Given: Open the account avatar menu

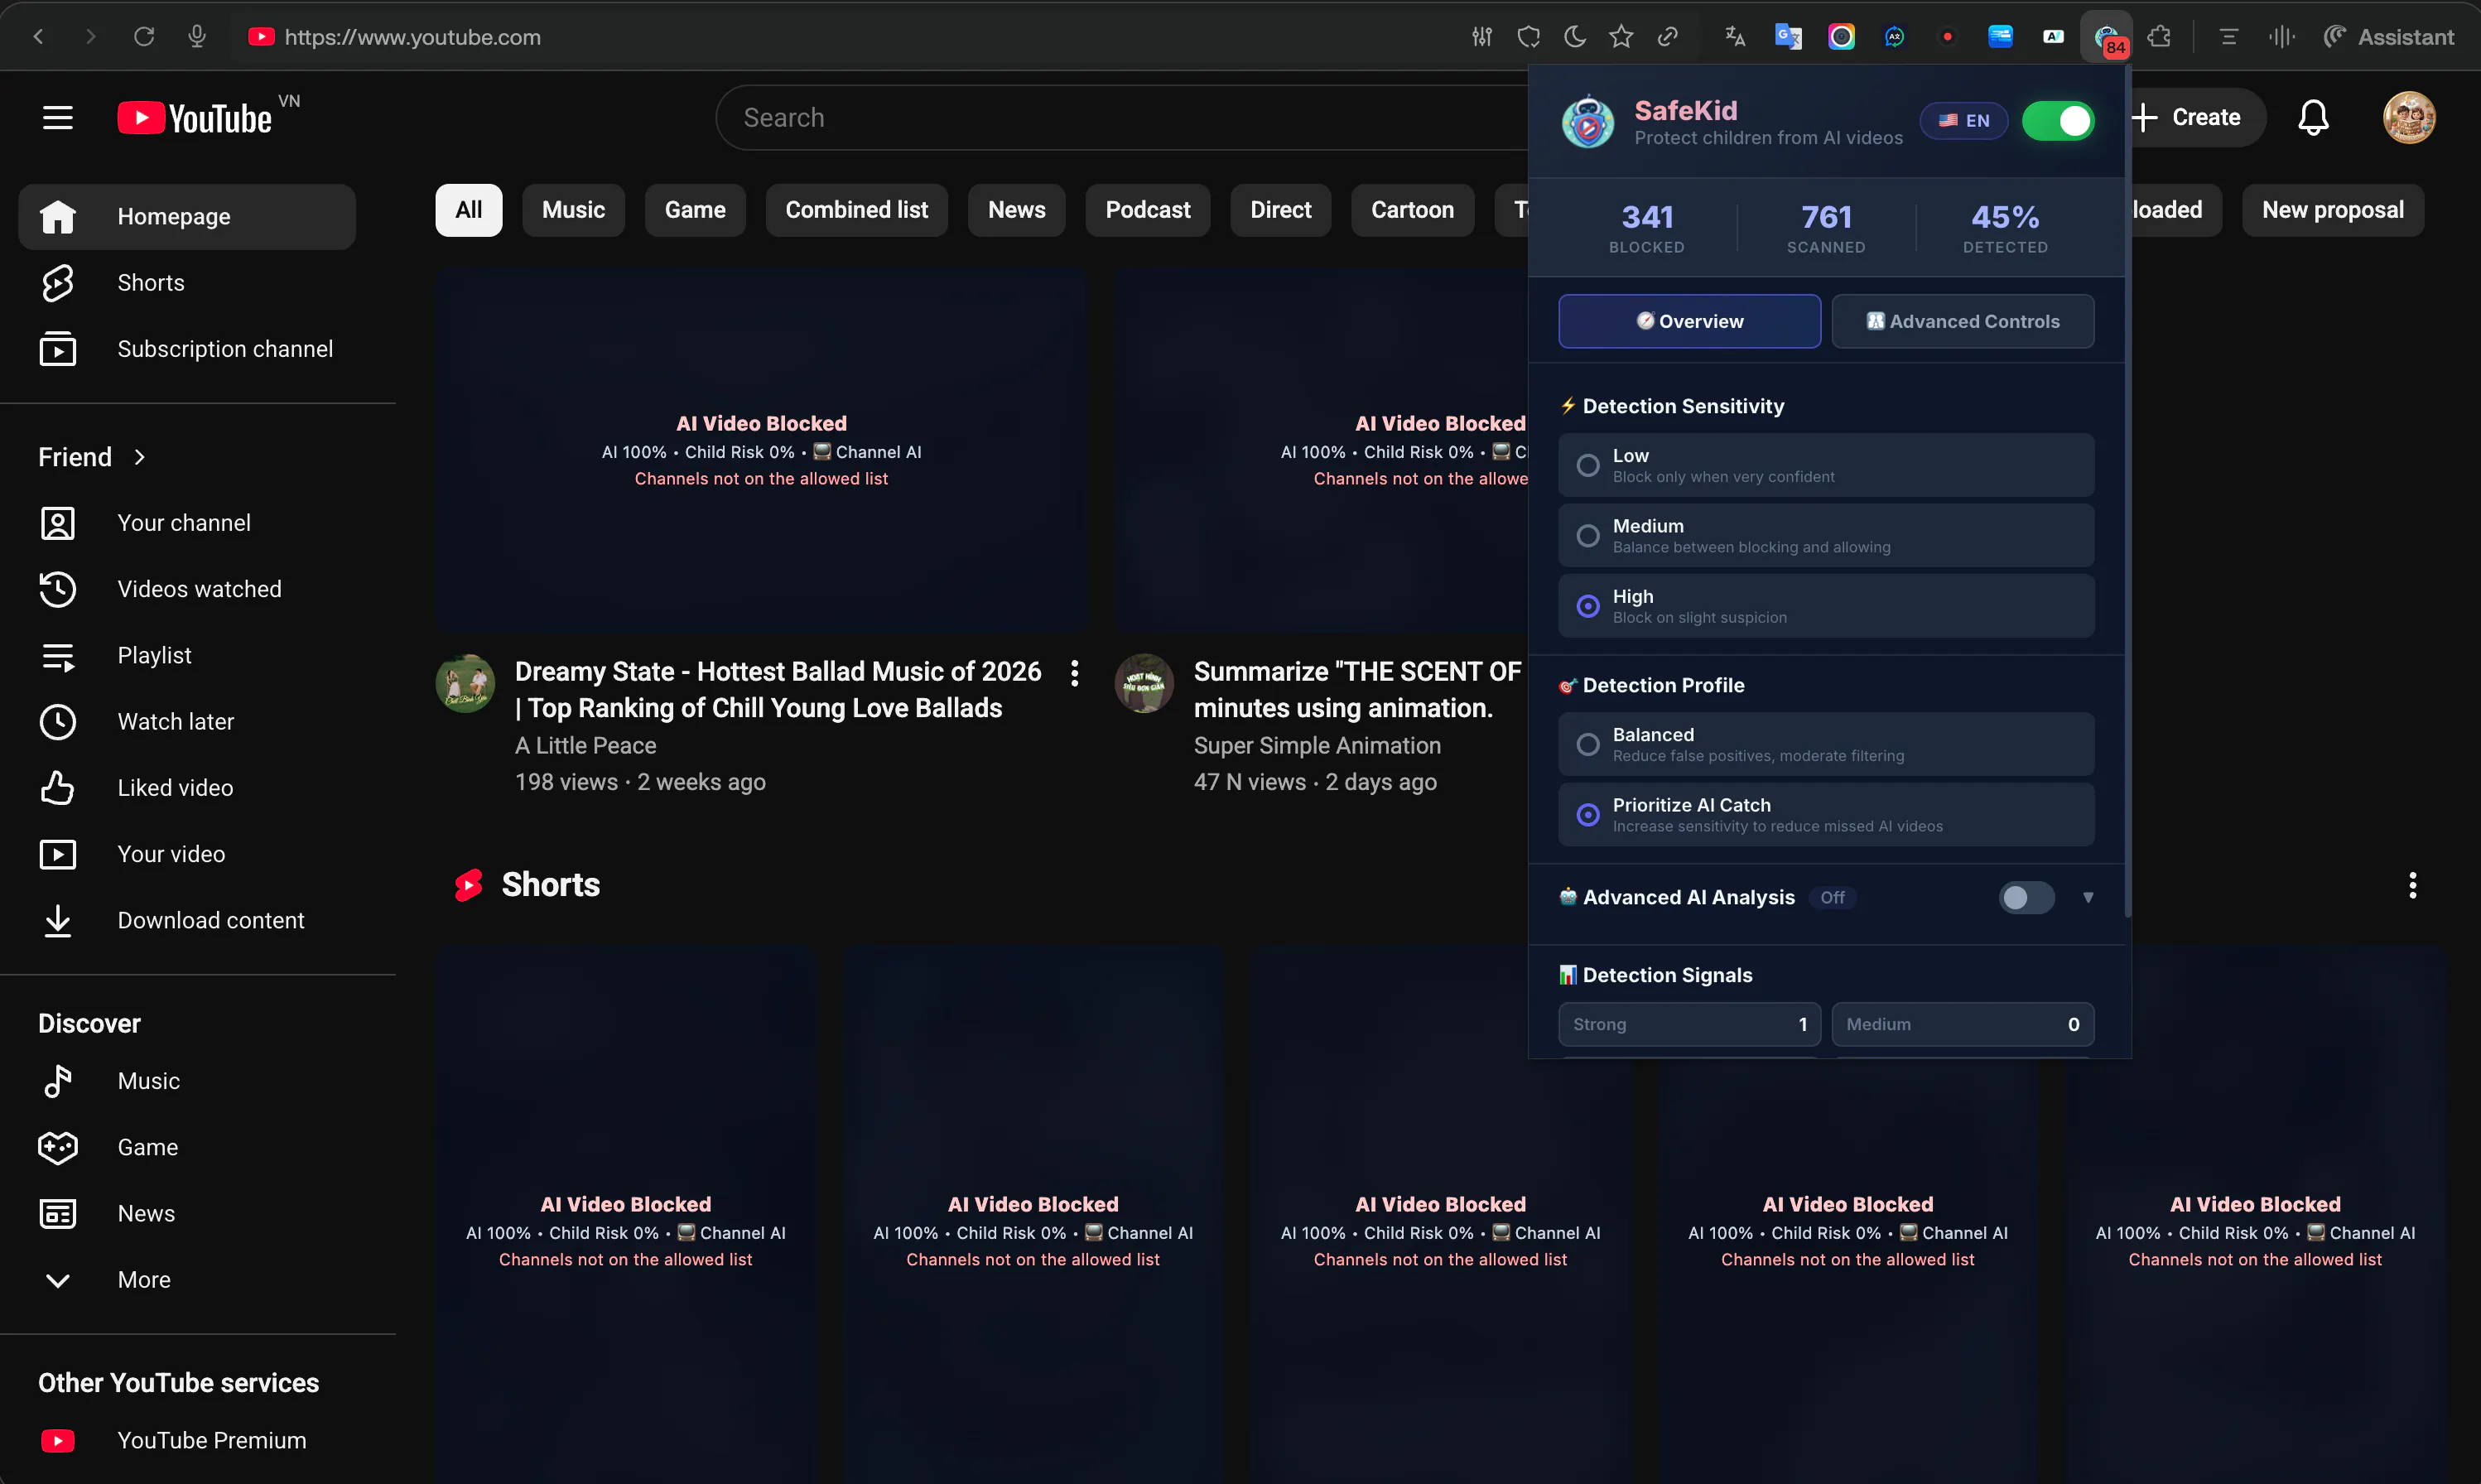Looking at the screenshot, I should (2409, 118).
